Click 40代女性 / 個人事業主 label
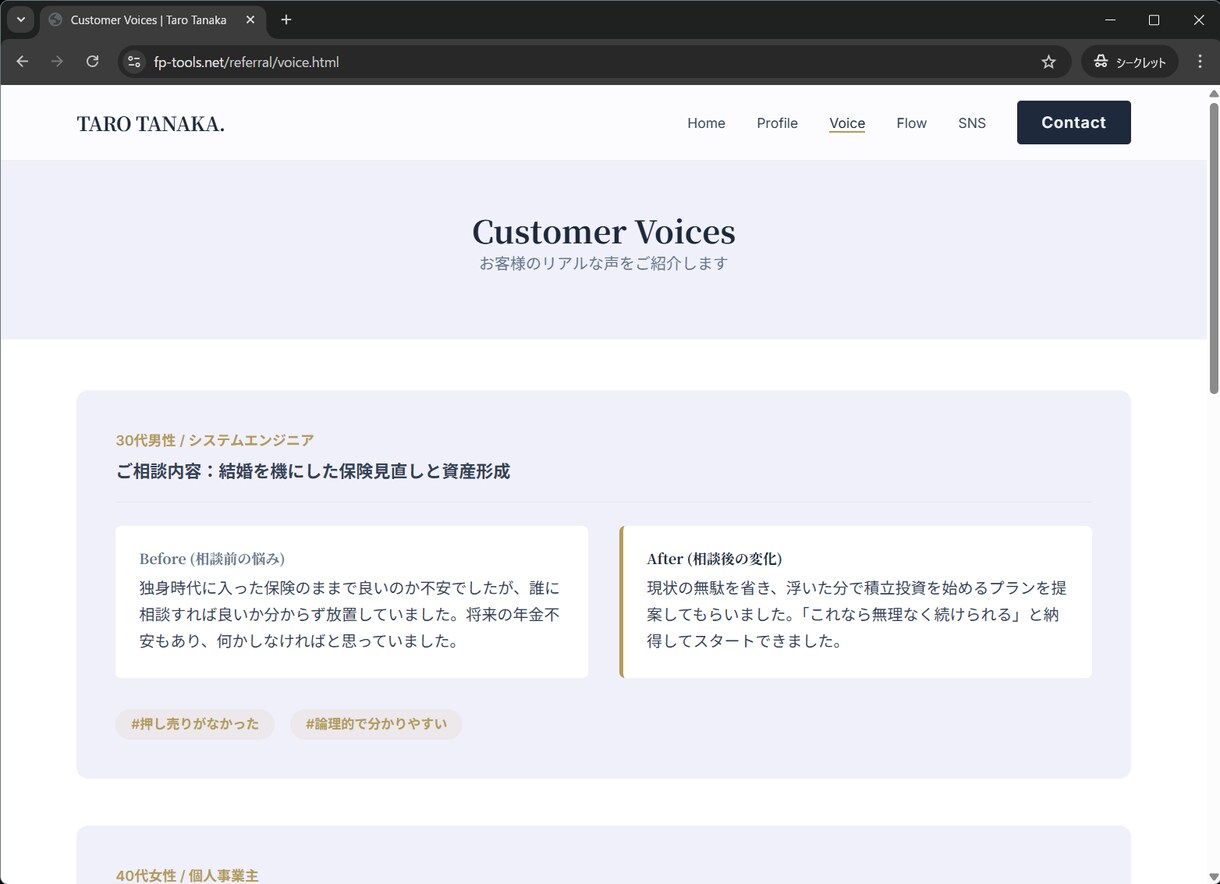 [187, 876]
